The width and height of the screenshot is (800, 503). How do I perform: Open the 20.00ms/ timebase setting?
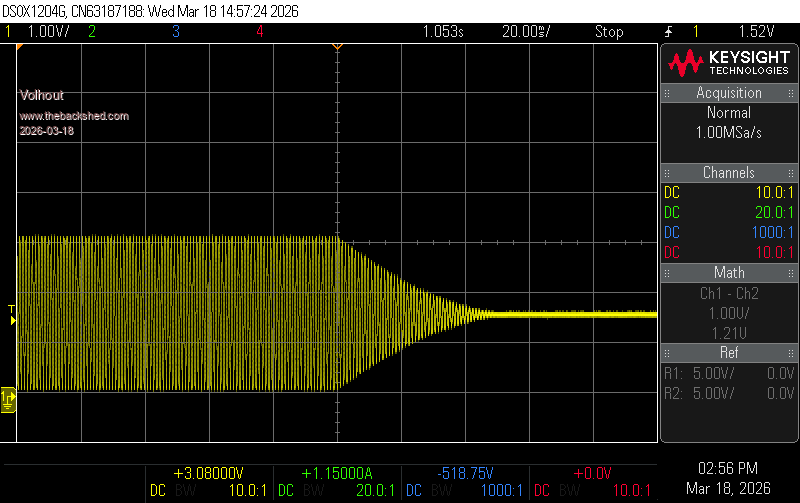(x=526, y=32)
